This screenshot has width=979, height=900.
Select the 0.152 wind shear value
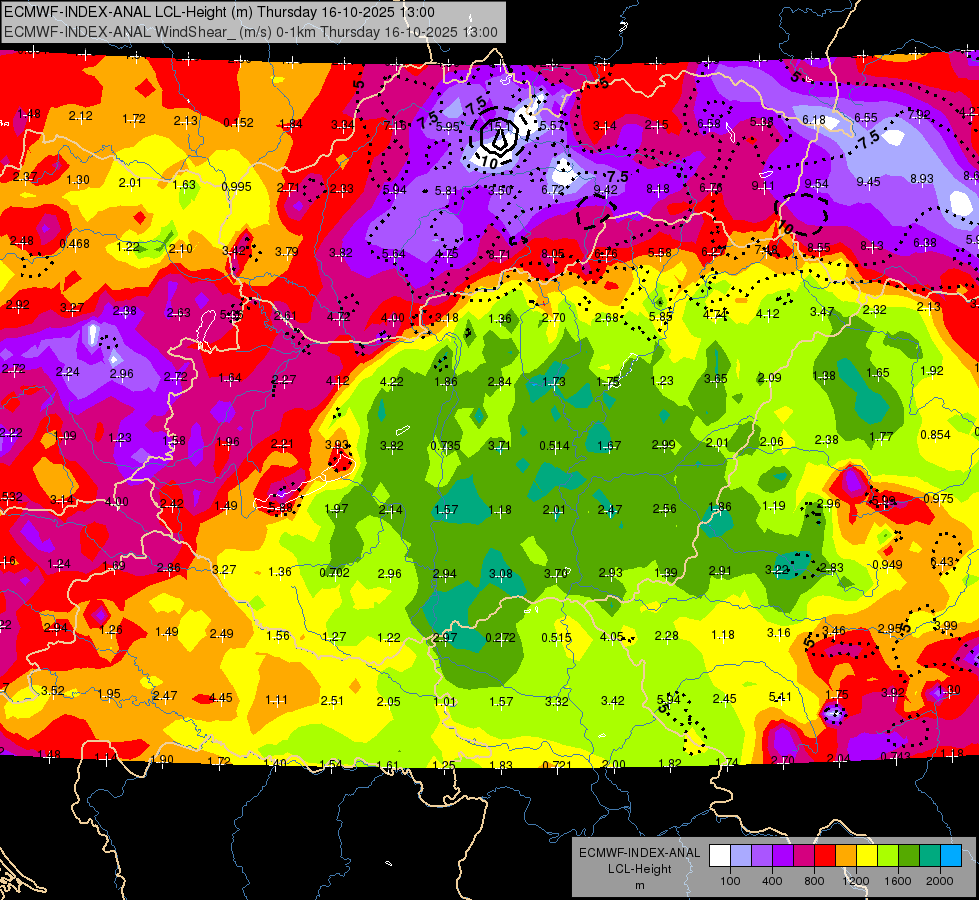coord(239,122)
